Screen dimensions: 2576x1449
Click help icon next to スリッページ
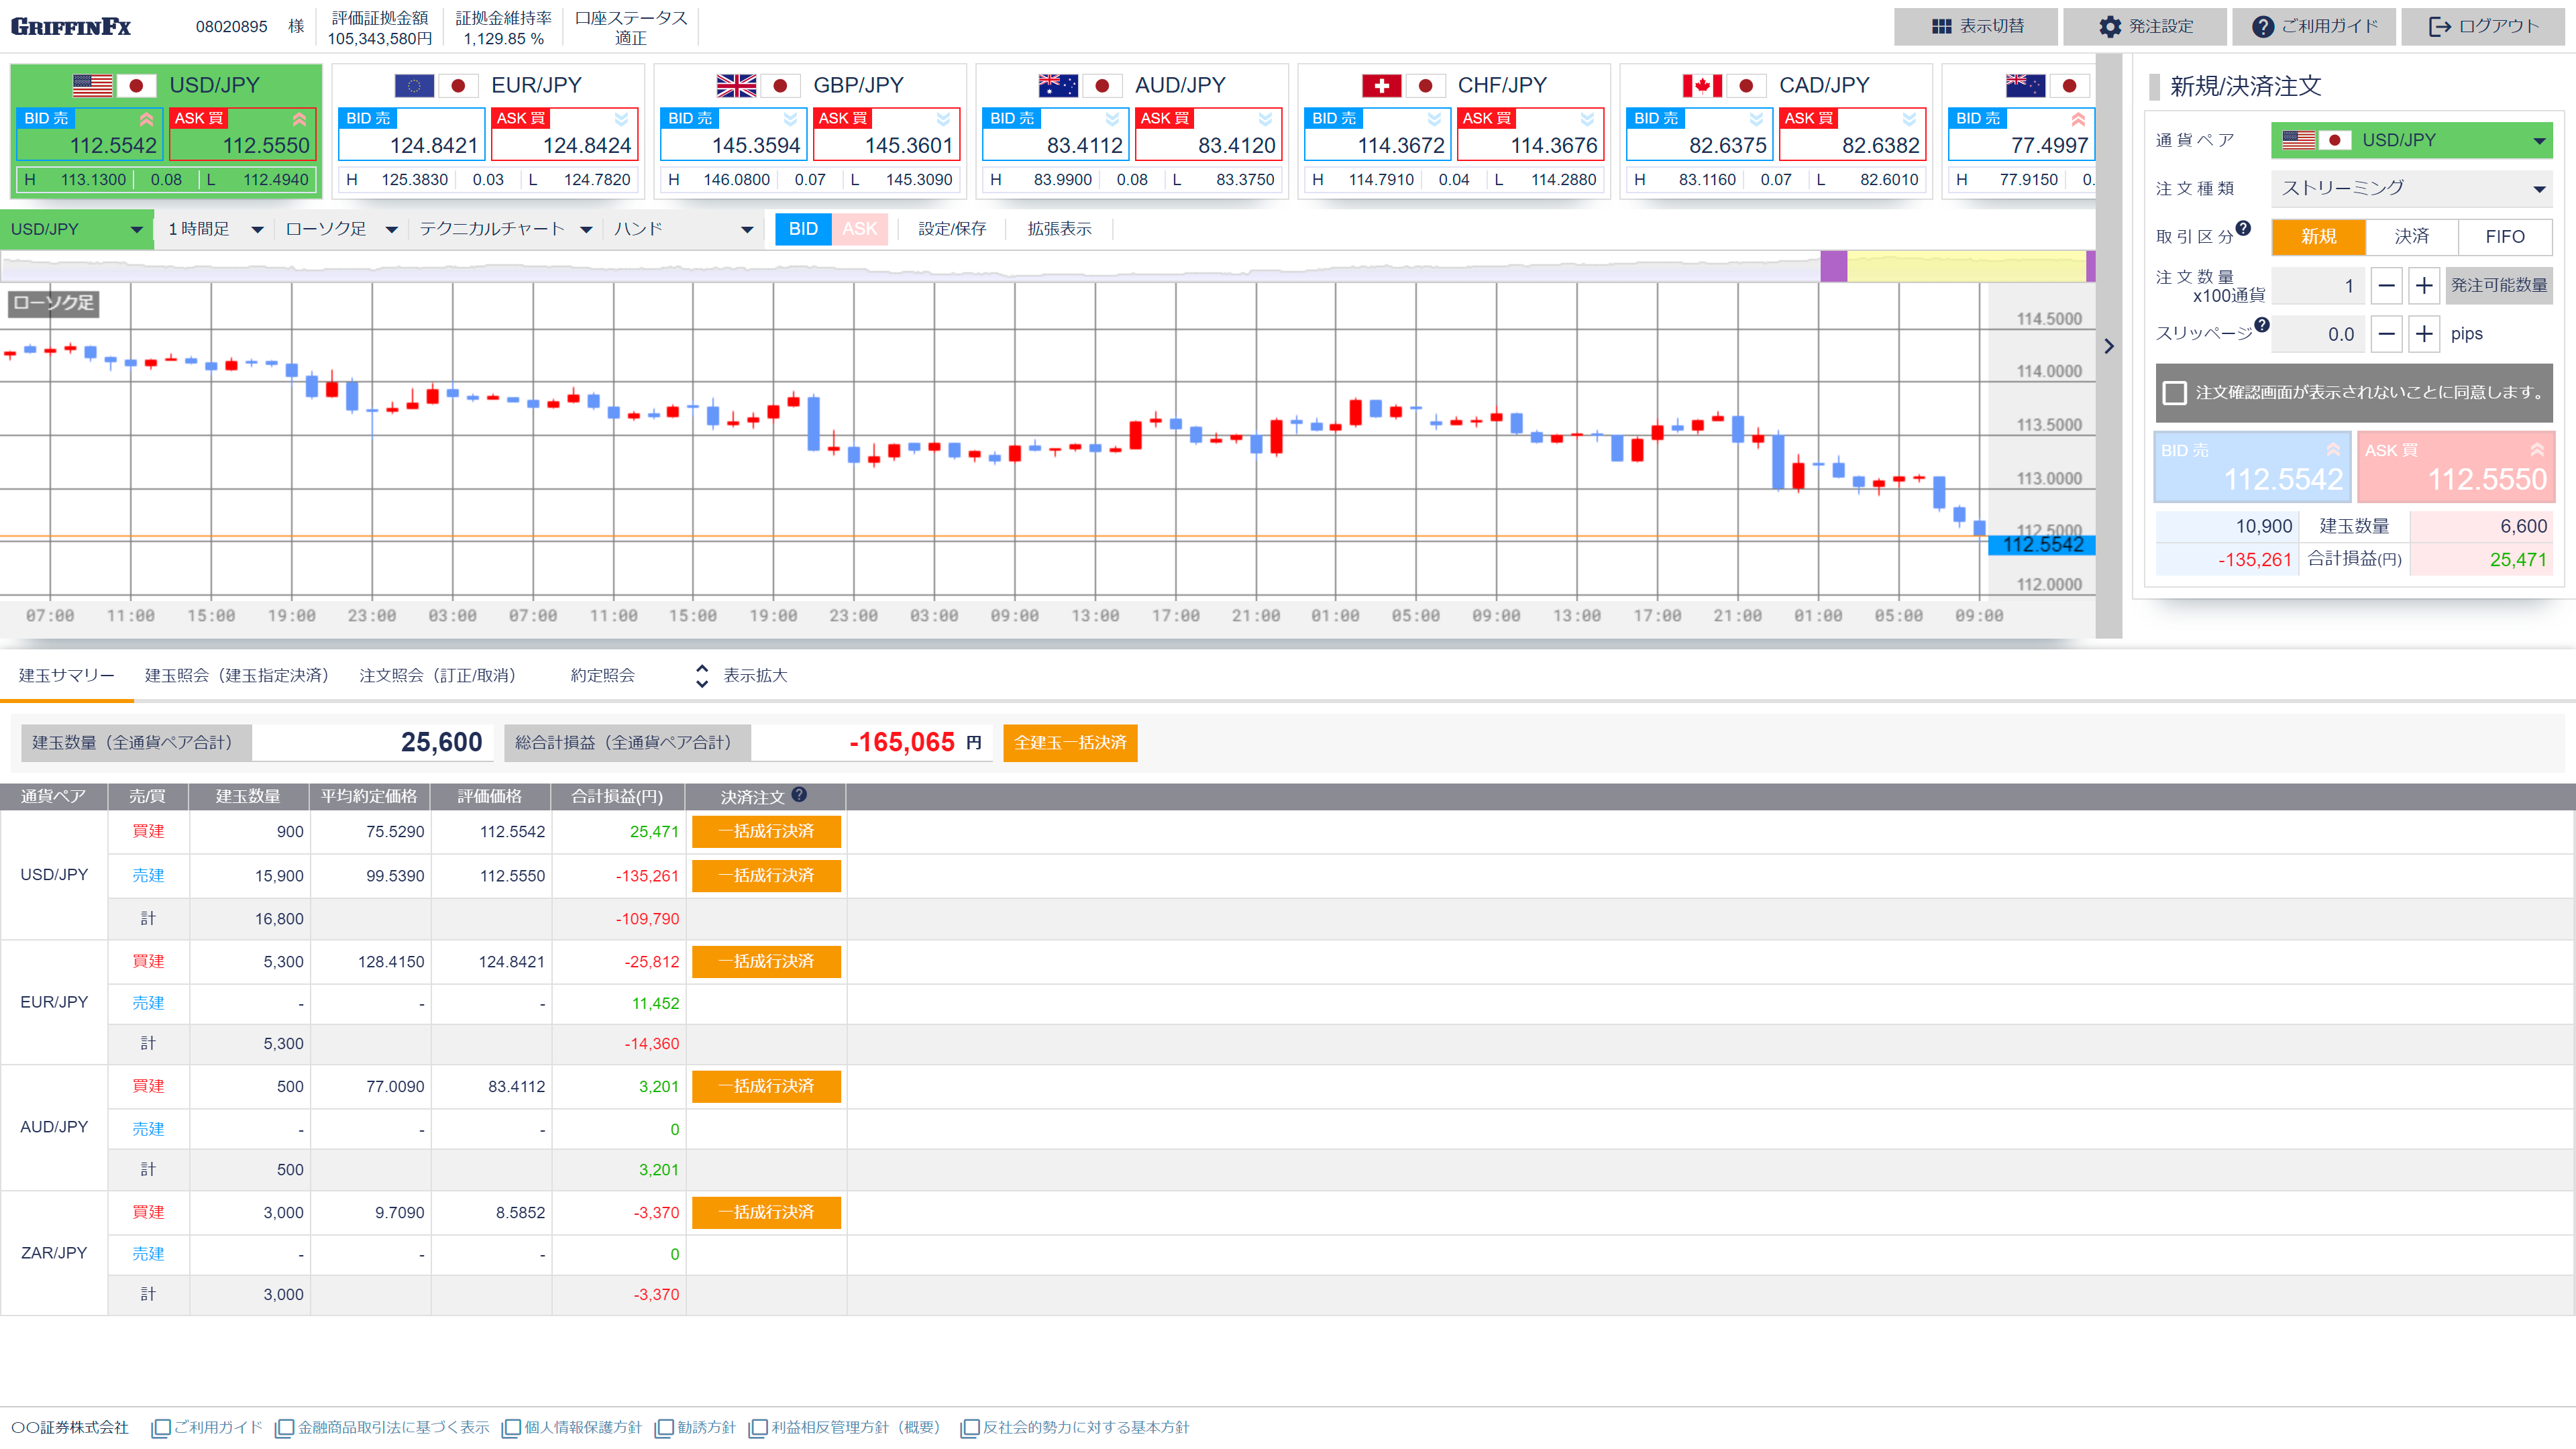[x=2262, y=325]
